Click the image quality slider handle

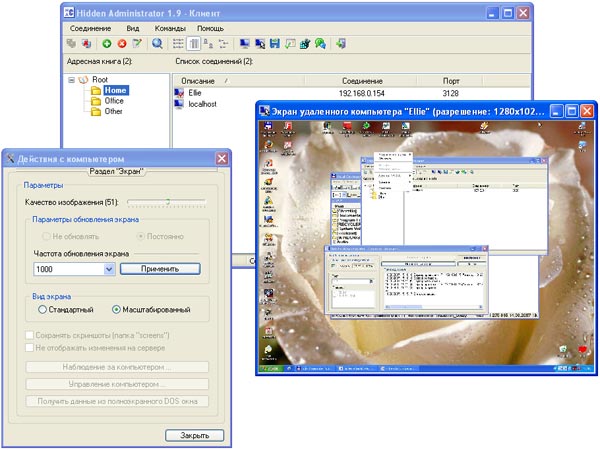168,202
